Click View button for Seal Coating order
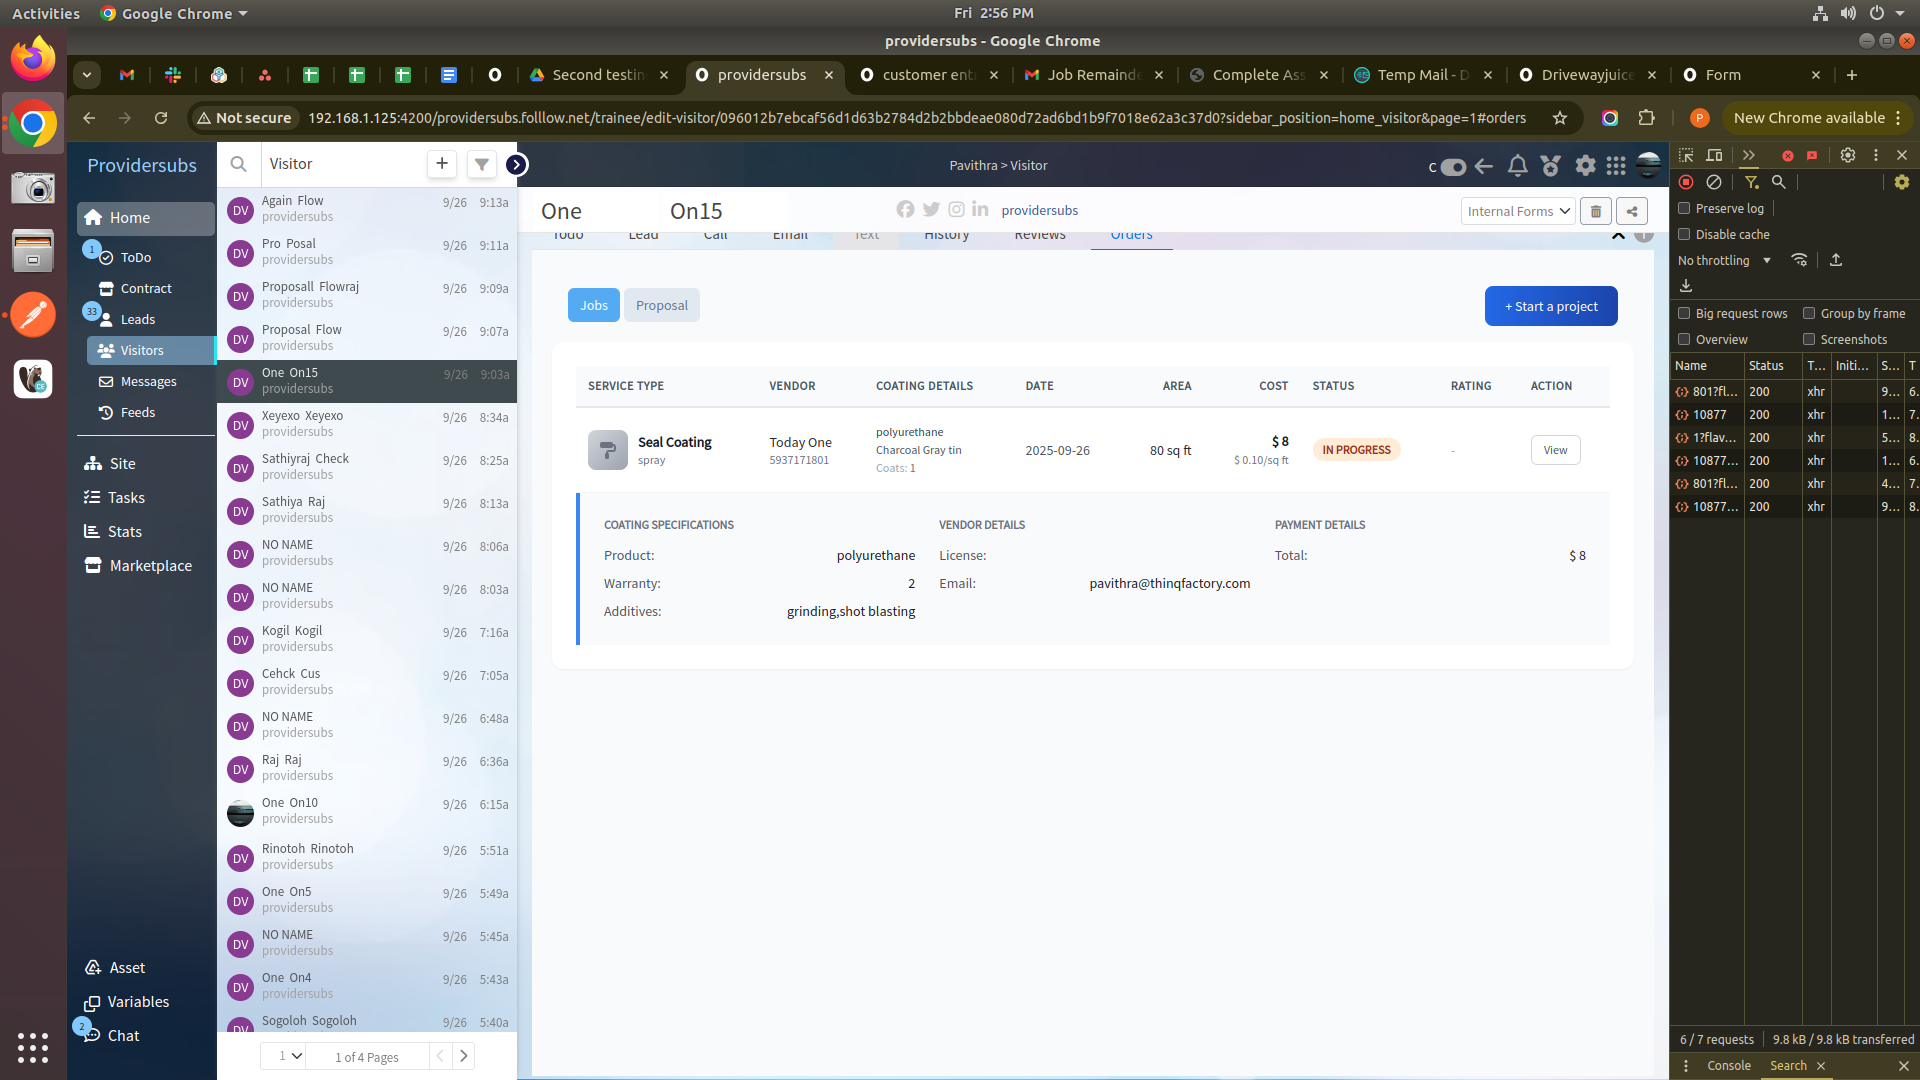This screenshot has width=1920, height=1080. tap(1555, 450)
